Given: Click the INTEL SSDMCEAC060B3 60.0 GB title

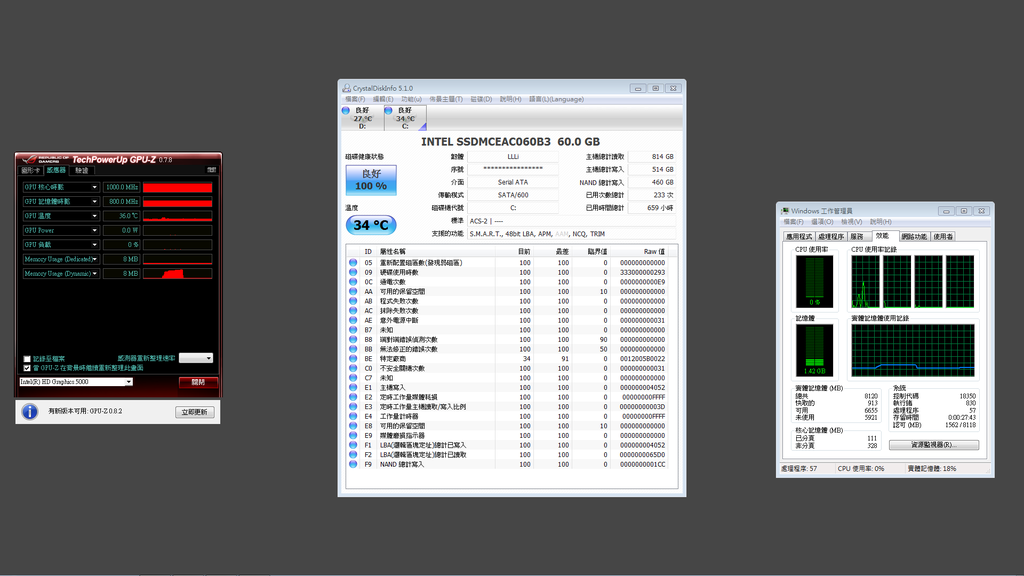Looking at the screenshot, I should (511, 142).
